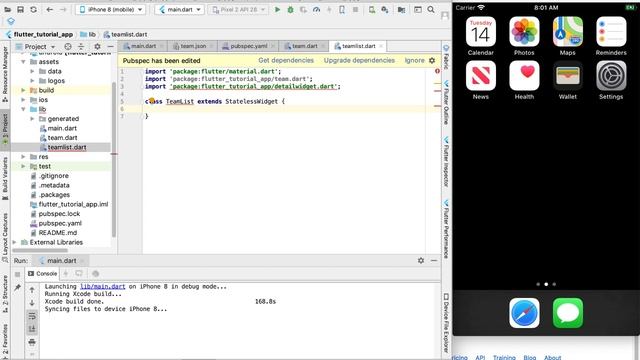The width and height of the screenshot is (640, 360).
Task: Open Device File Explorer side panel
Action: click(446, 322)
